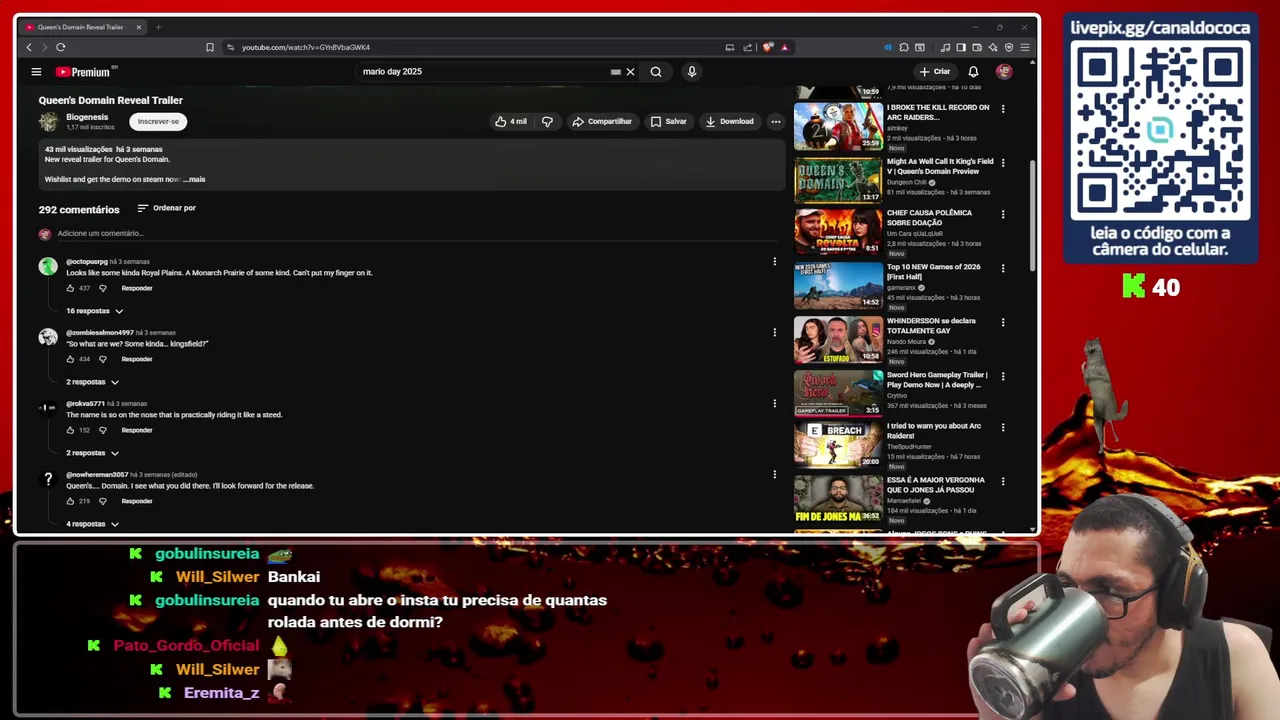The width and height of the screenshot is (1280, 720).
Task: Open the music note playlist icon
Action: click(x=945, y=47)
